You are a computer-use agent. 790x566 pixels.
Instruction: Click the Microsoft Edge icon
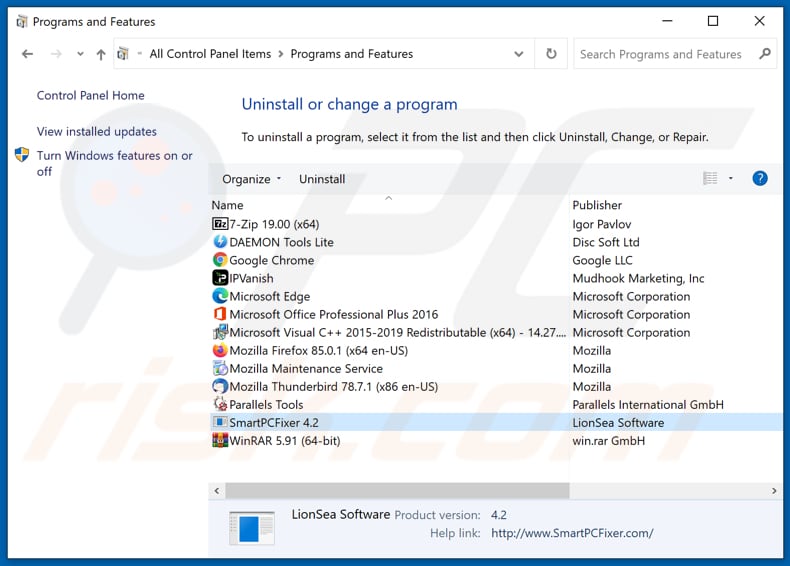coord(220,296)
